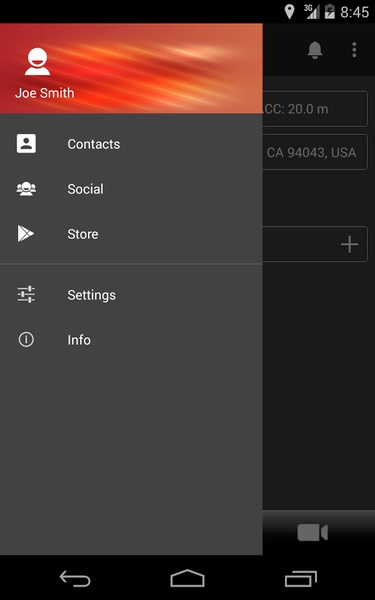Select the Social menu entry
This screenshot has height=600, width=375.
(x=131, y=189)
